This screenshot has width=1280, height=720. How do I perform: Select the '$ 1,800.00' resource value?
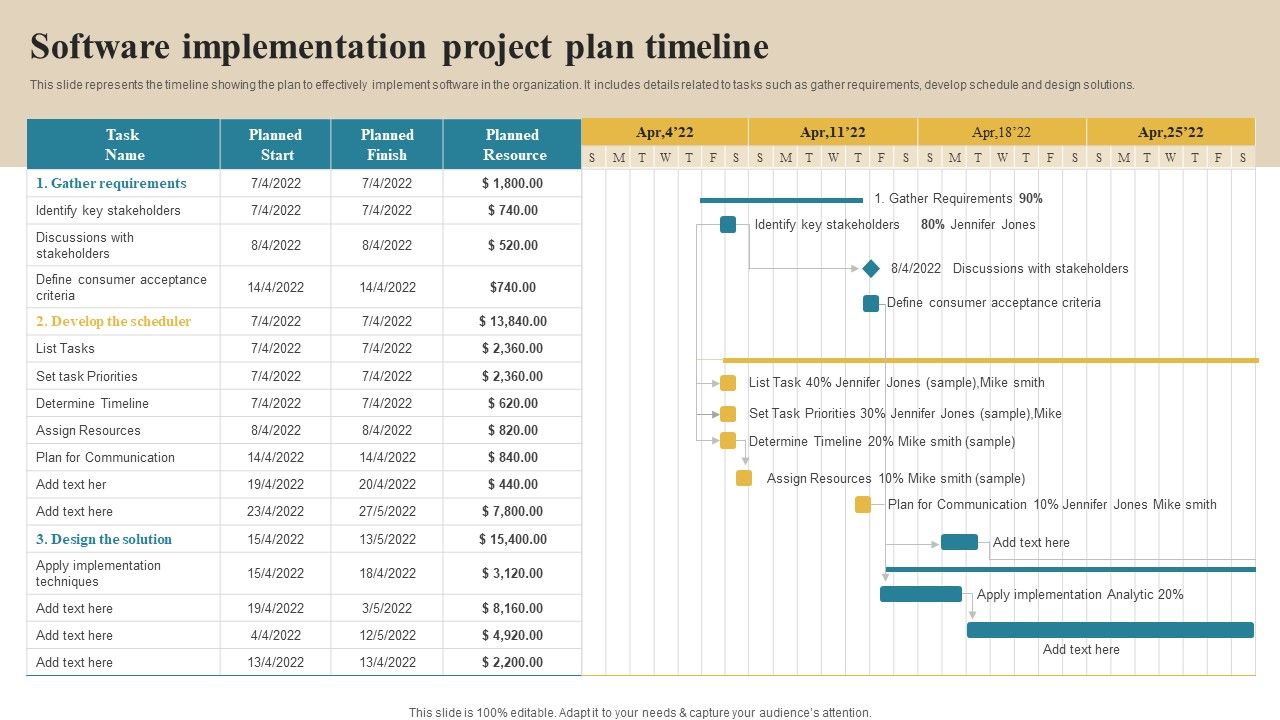[x=512, y=183]
